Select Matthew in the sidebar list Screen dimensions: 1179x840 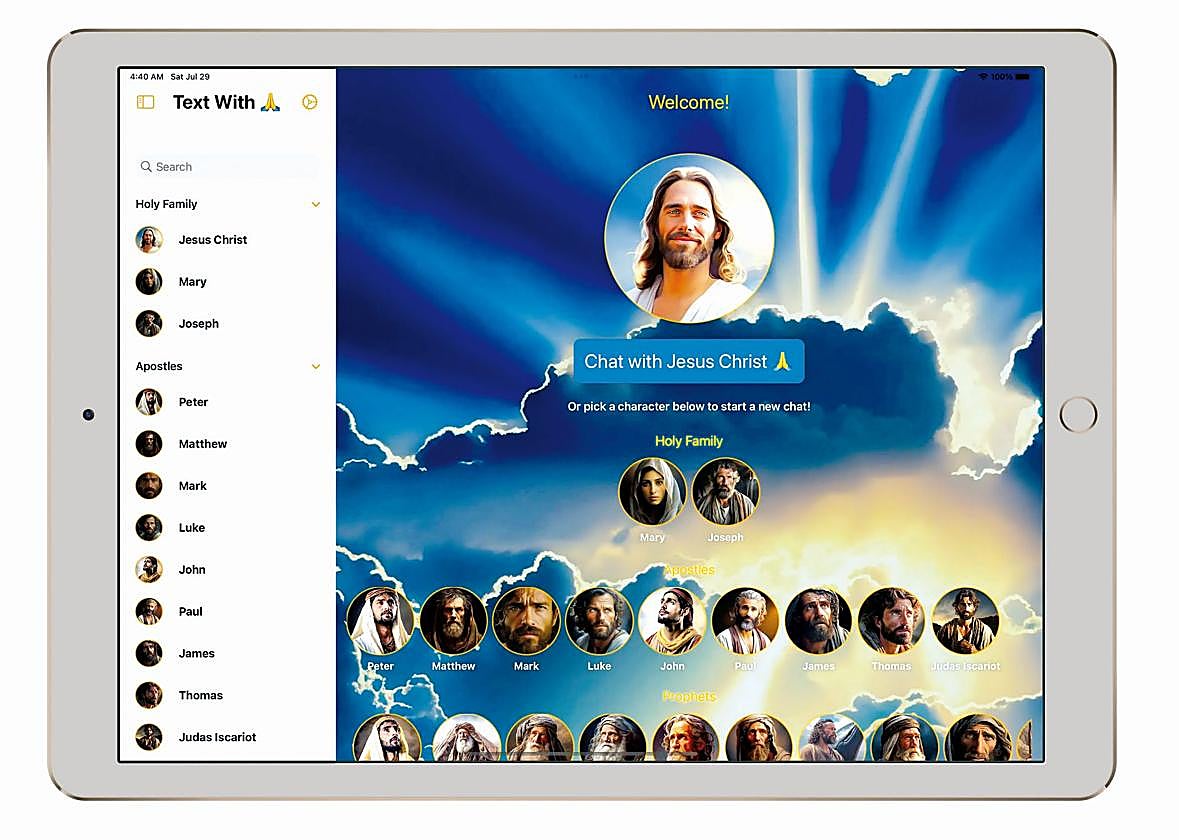point(202,444)
